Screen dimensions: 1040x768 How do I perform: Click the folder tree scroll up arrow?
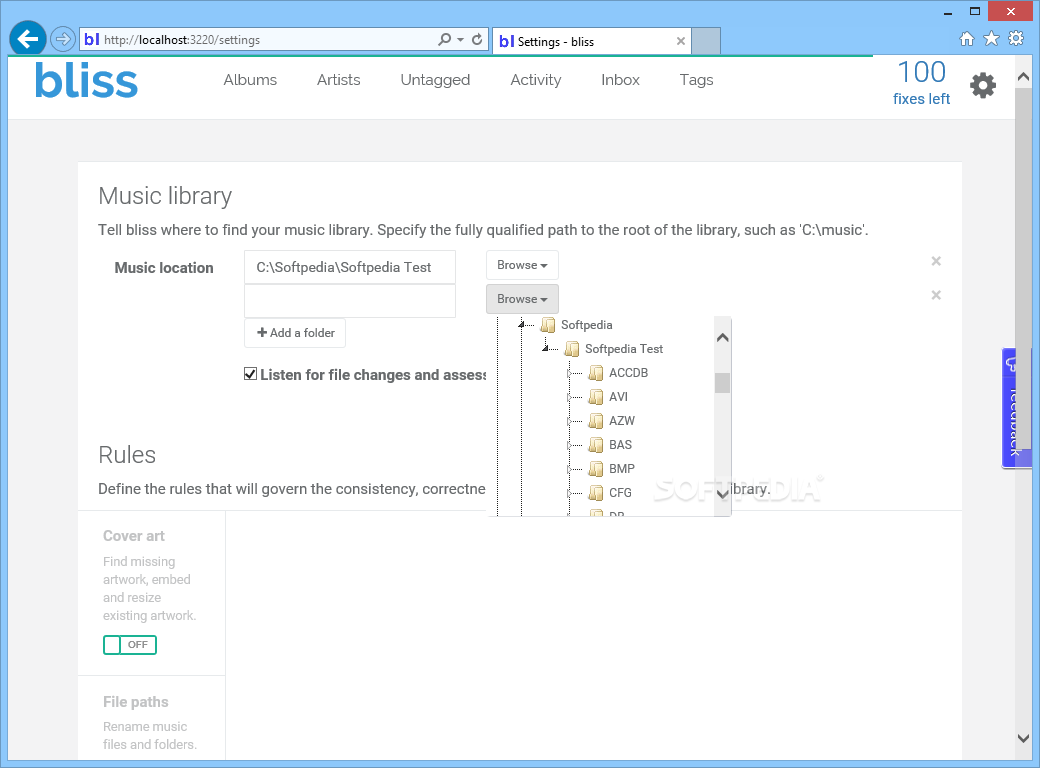722,338
